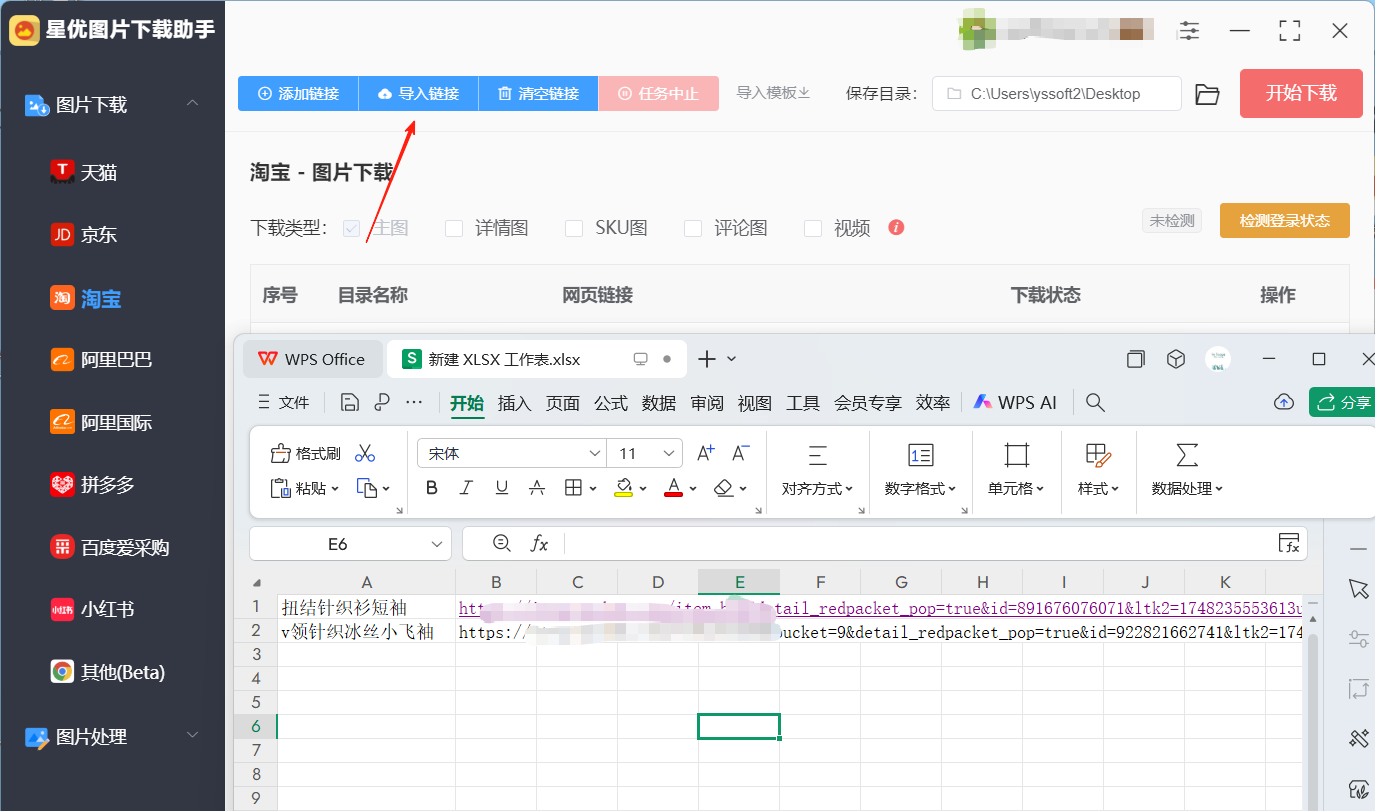The height and width of the screenshot is (811, 1375).
Task: Click the select all corner triangle
Action: pyautogui.click(x=257, y=583)
